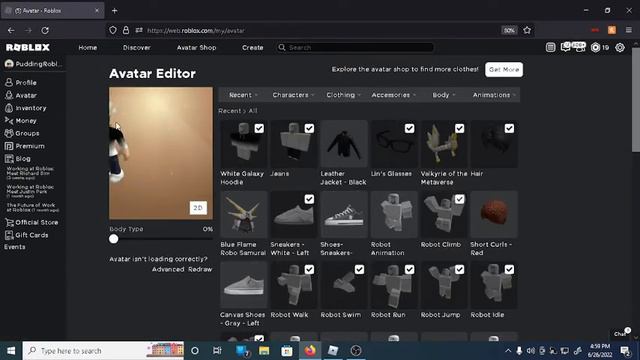Uncheck the Robot Climb animation

[459, 199]
